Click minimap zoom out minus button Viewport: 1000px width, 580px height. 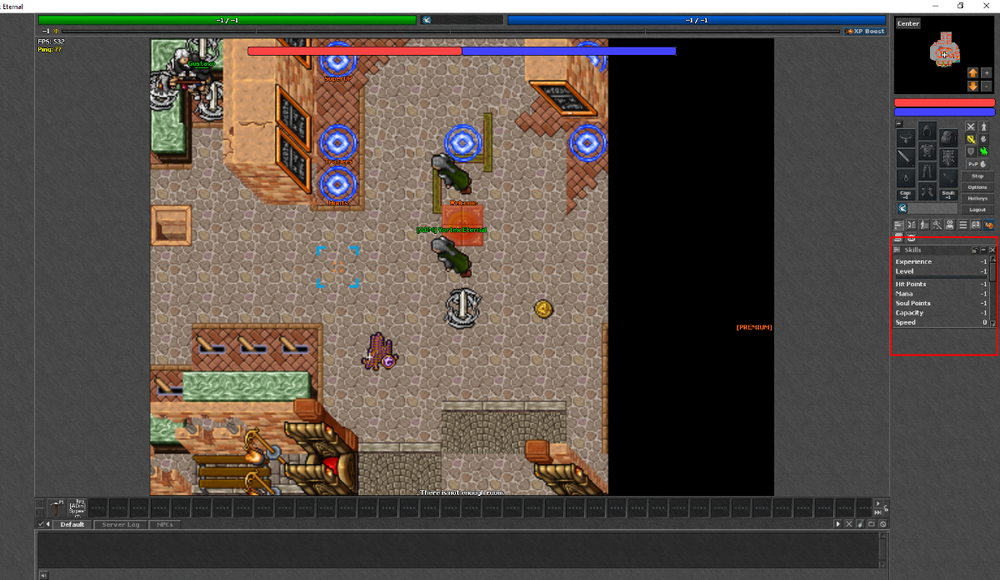tap(986, 86)
